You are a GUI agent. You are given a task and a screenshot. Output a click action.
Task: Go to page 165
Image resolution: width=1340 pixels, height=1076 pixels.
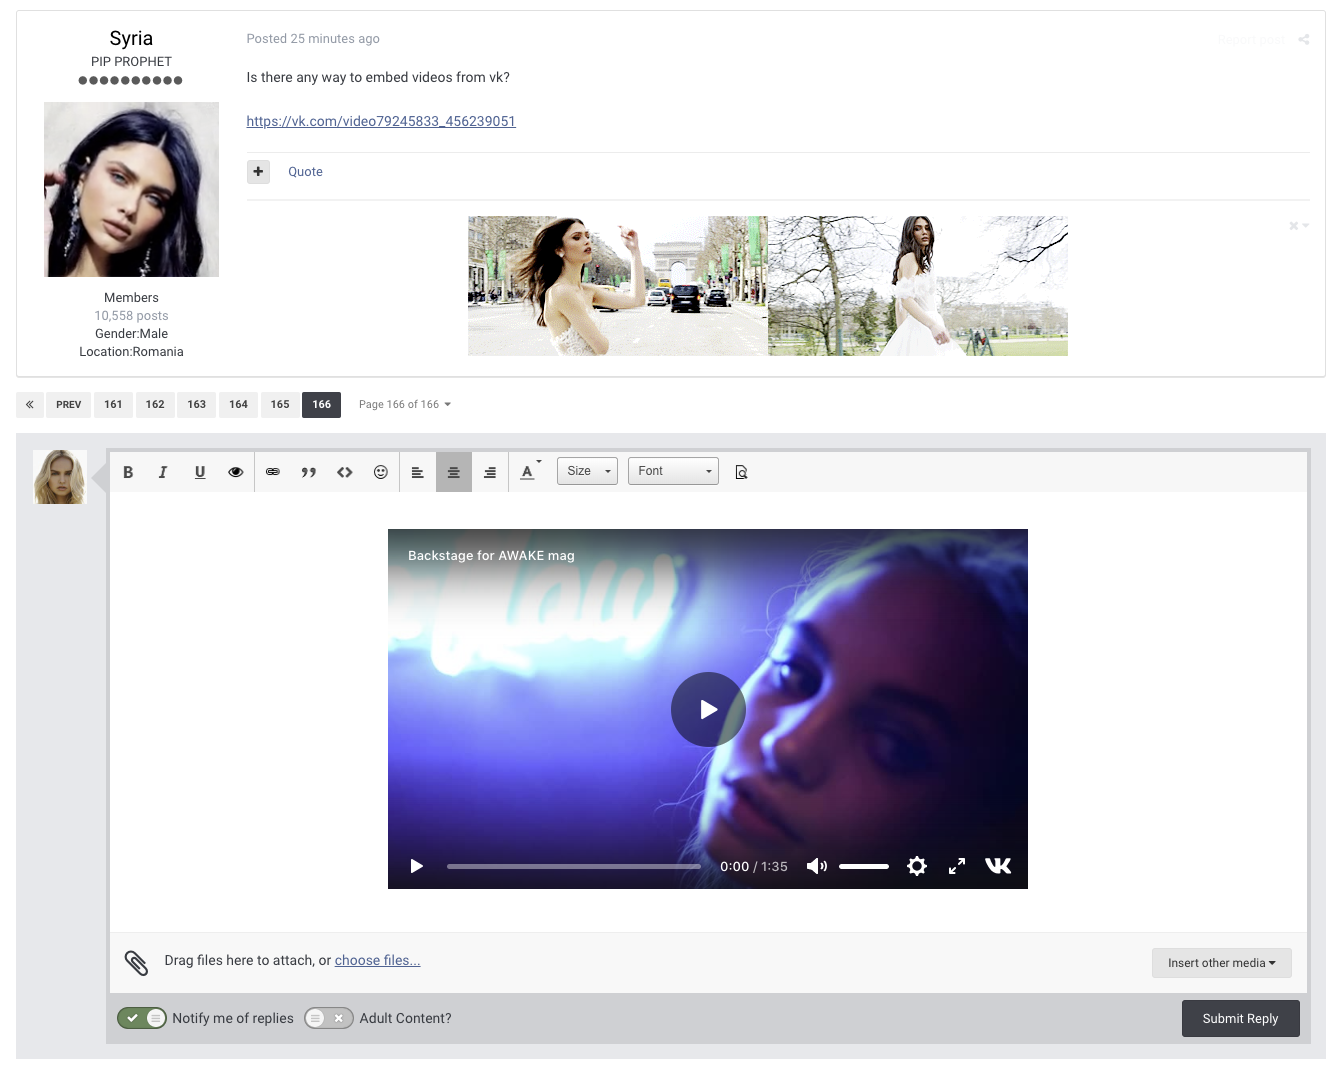280,404
